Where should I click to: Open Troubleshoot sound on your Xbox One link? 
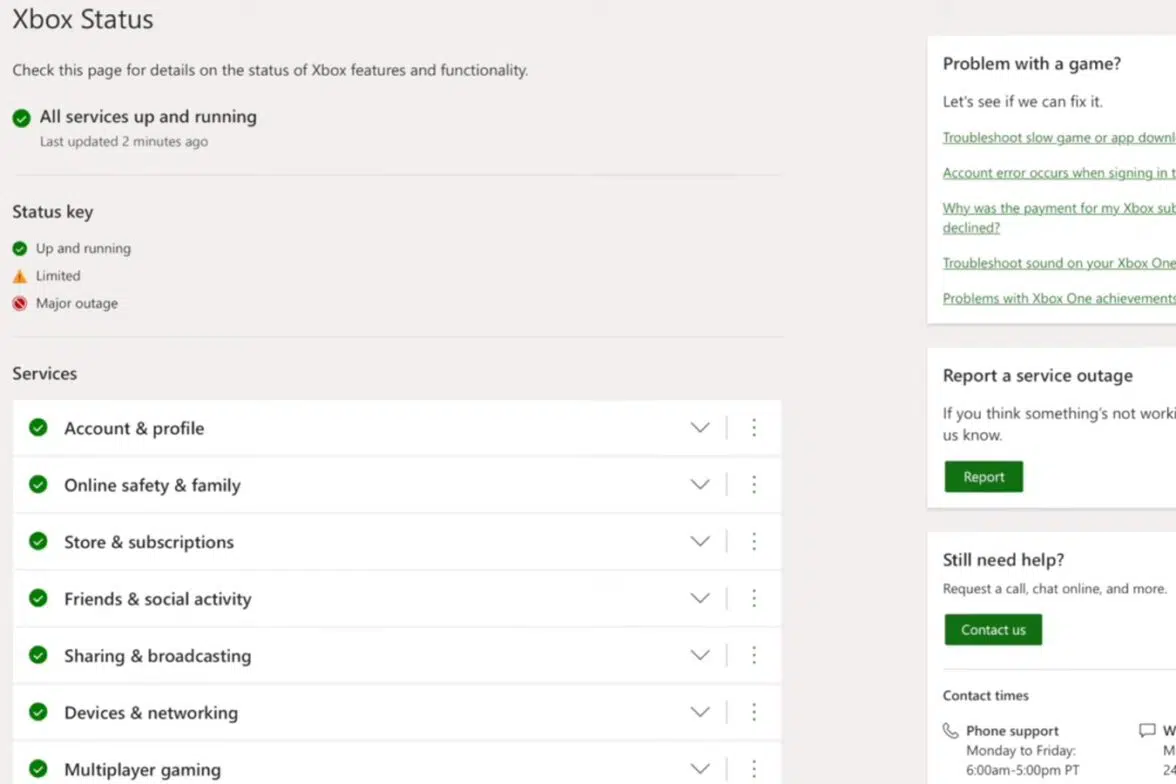point(1059,263)
